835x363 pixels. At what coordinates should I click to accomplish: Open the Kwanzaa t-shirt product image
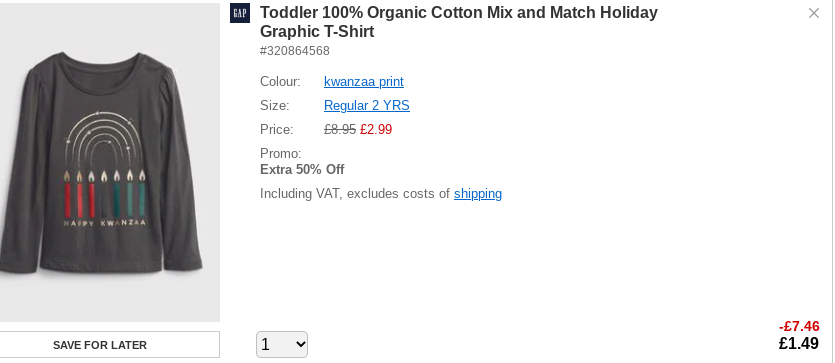pyautogui.click(x=108, y=162)
